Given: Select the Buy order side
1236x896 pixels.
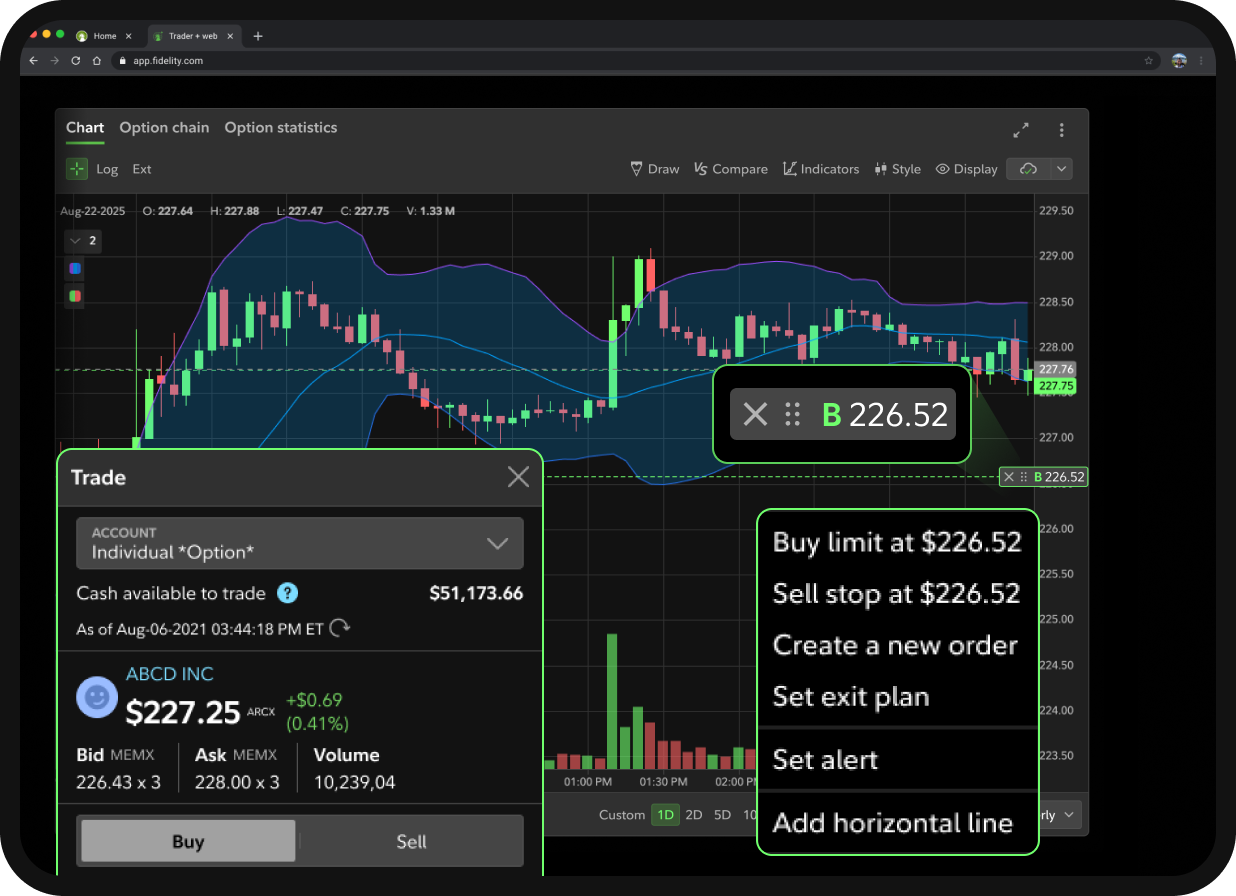Looking at the screenshot, I should (188, 841).
